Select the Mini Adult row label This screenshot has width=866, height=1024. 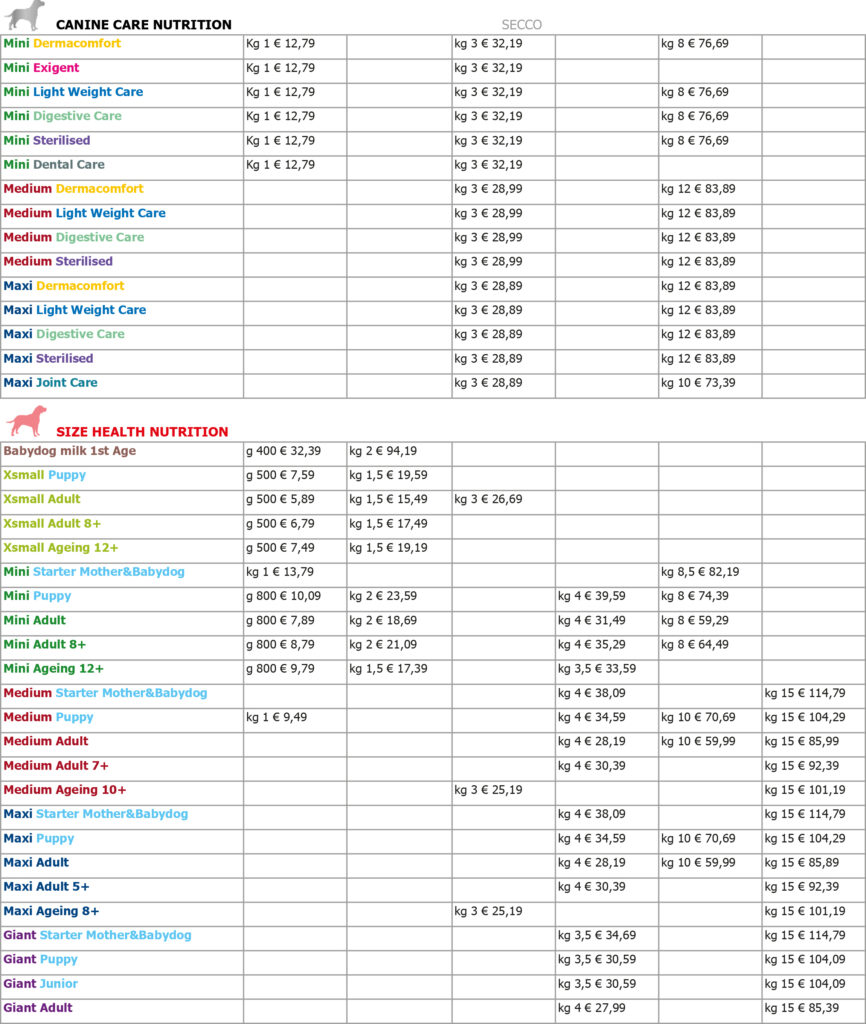coord(35,620)
